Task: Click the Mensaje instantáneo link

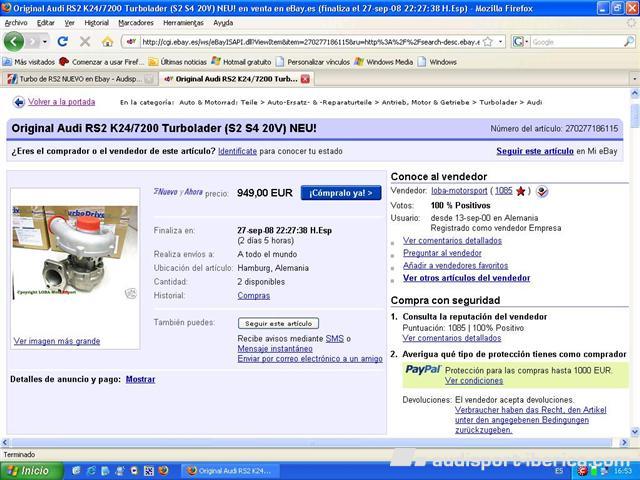Action: (x=275, y=349)
